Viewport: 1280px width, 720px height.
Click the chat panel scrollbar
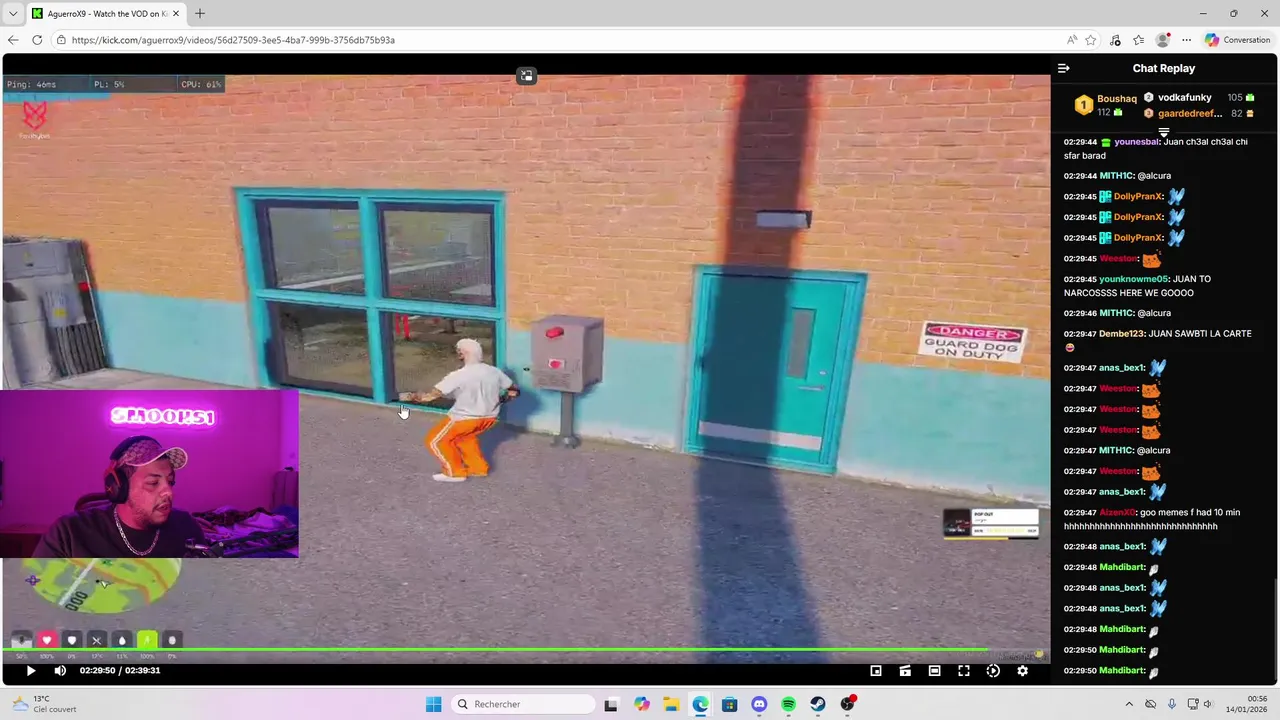click(x=1275, y=631)
